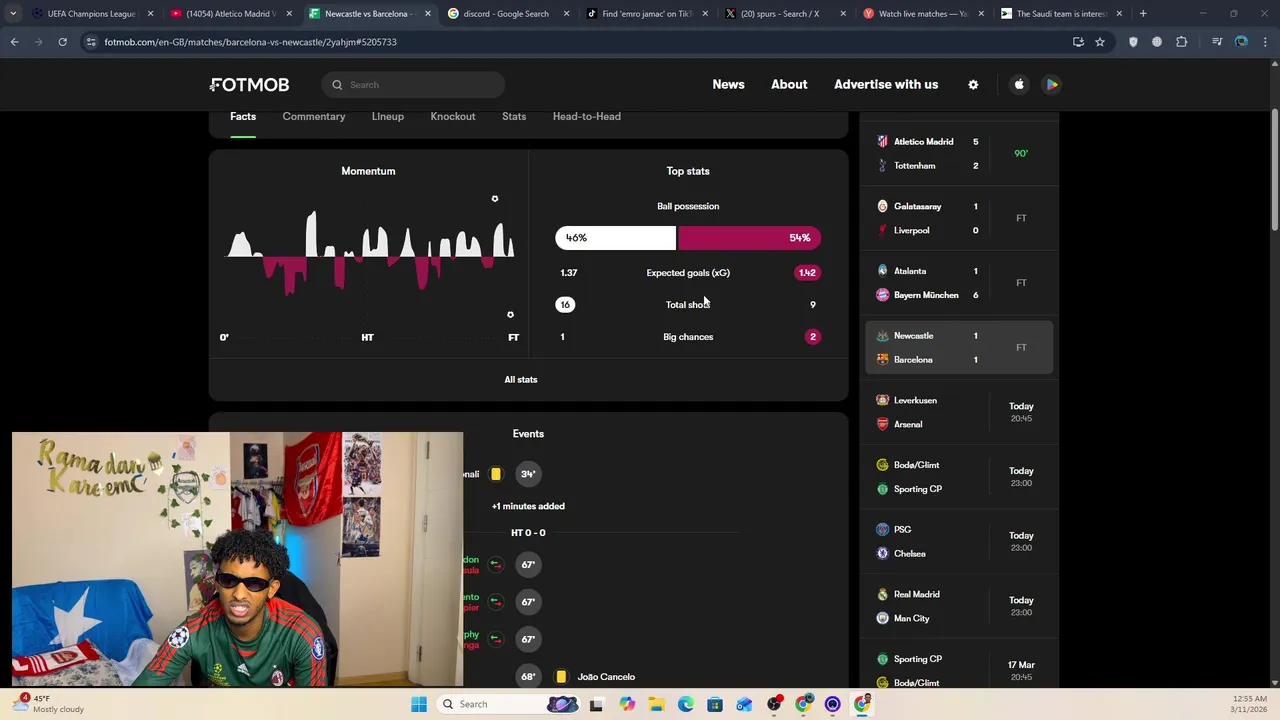Viewport: 1280px width, 720px height.
Task: Open the media controls icon
Action: 1216,42
